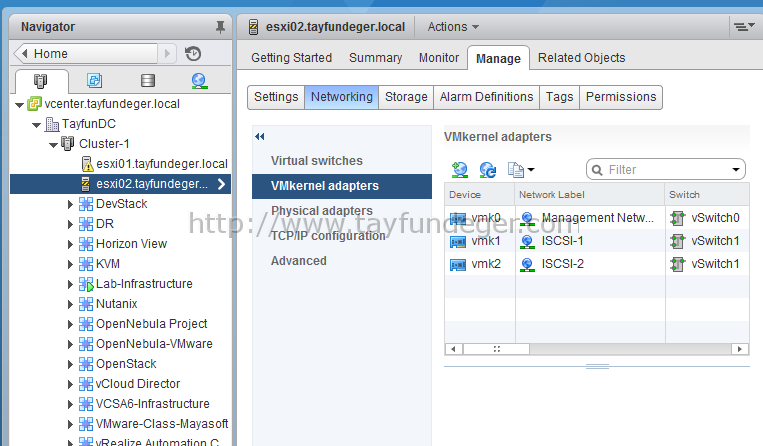This screenshot has height=446, width=763.
Task: Open copy/export icon dropdown in adapters toolbar
Action: (x=521, y=170)
